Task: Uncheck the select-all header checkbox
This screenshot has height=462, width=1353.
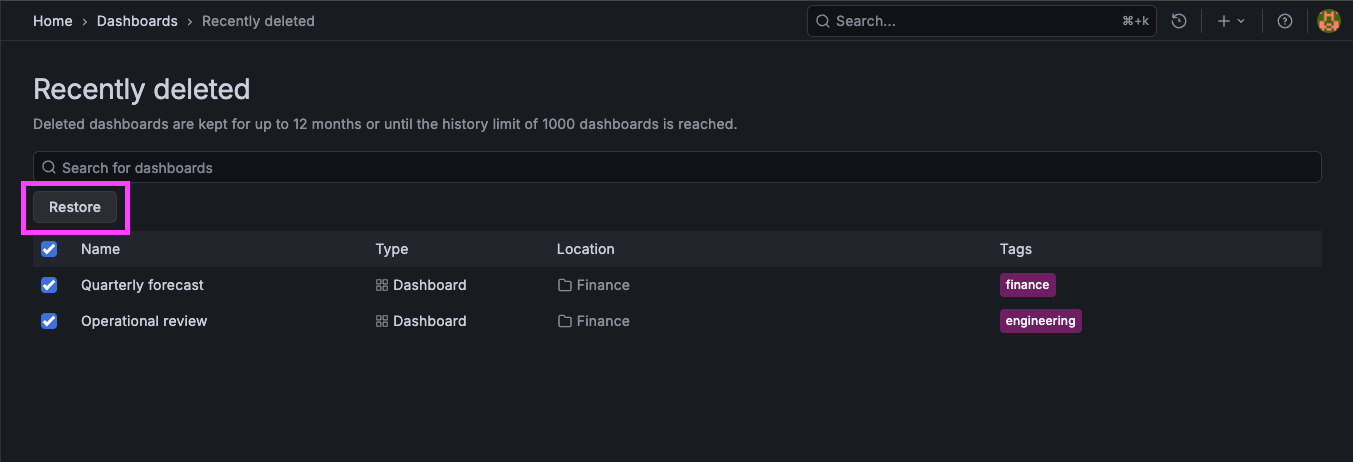Action: click(49, 249)
